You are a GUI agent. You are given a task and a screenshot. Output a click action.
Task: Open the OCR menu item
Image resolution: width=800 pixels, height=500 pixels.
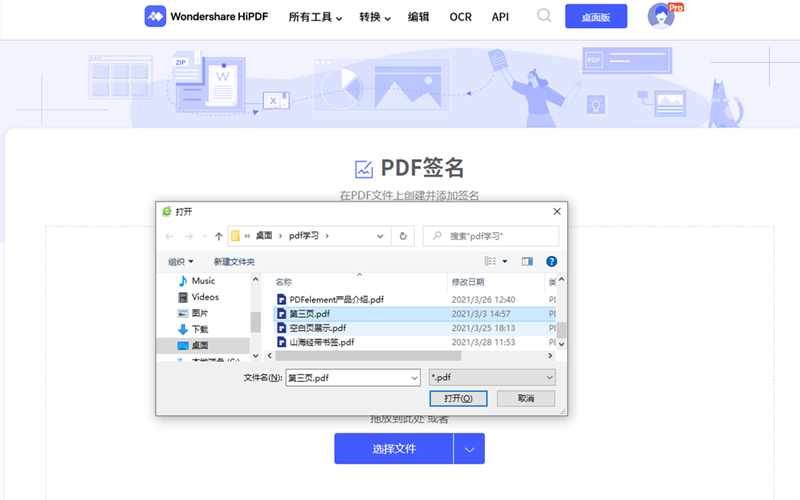coord(460,17)
